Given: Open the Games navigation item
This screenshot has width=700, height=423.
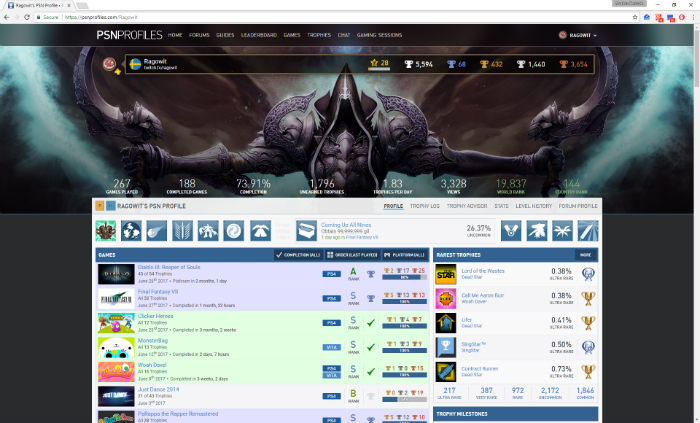Looking at the screenshot, I should click(x=292, y=35).
